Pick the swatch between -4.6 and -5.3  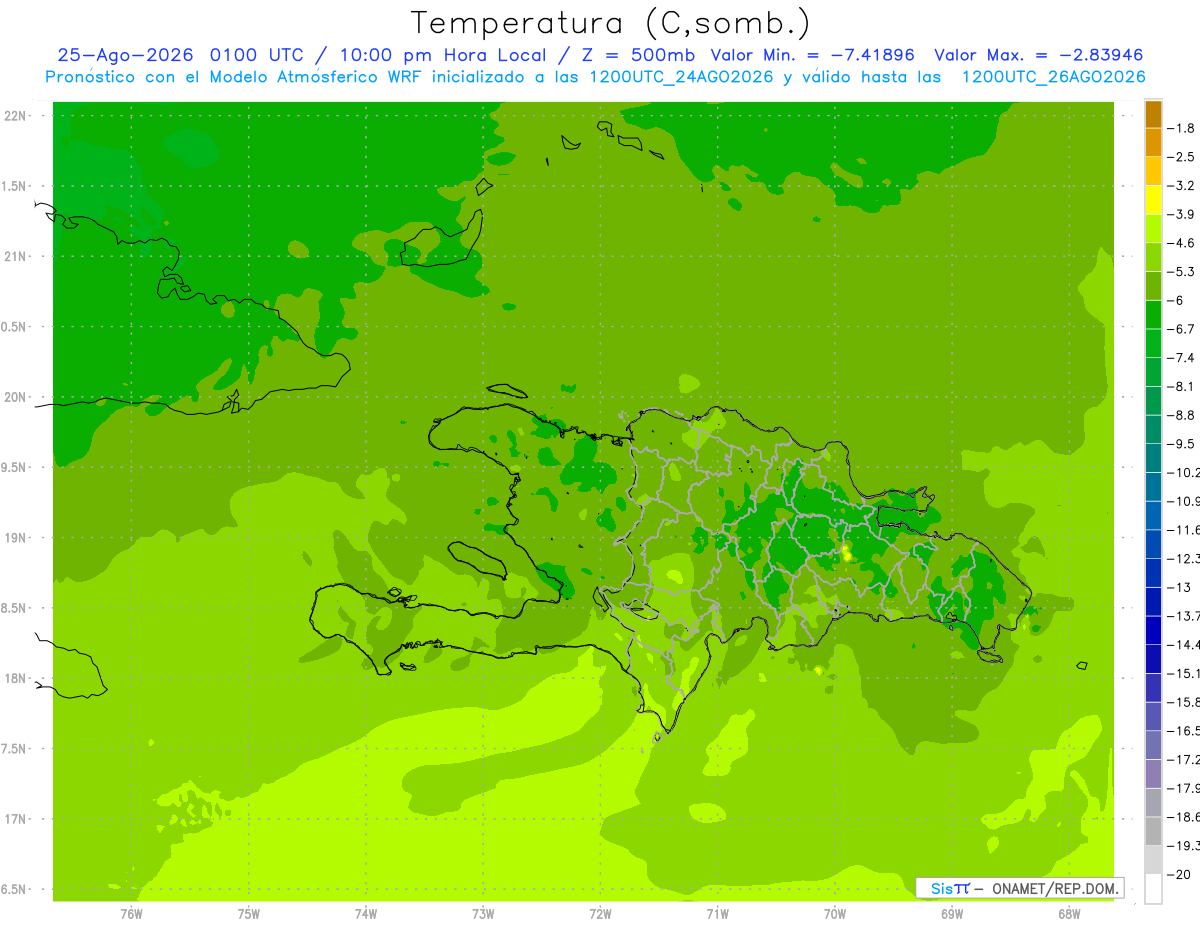pos(1153,257)
